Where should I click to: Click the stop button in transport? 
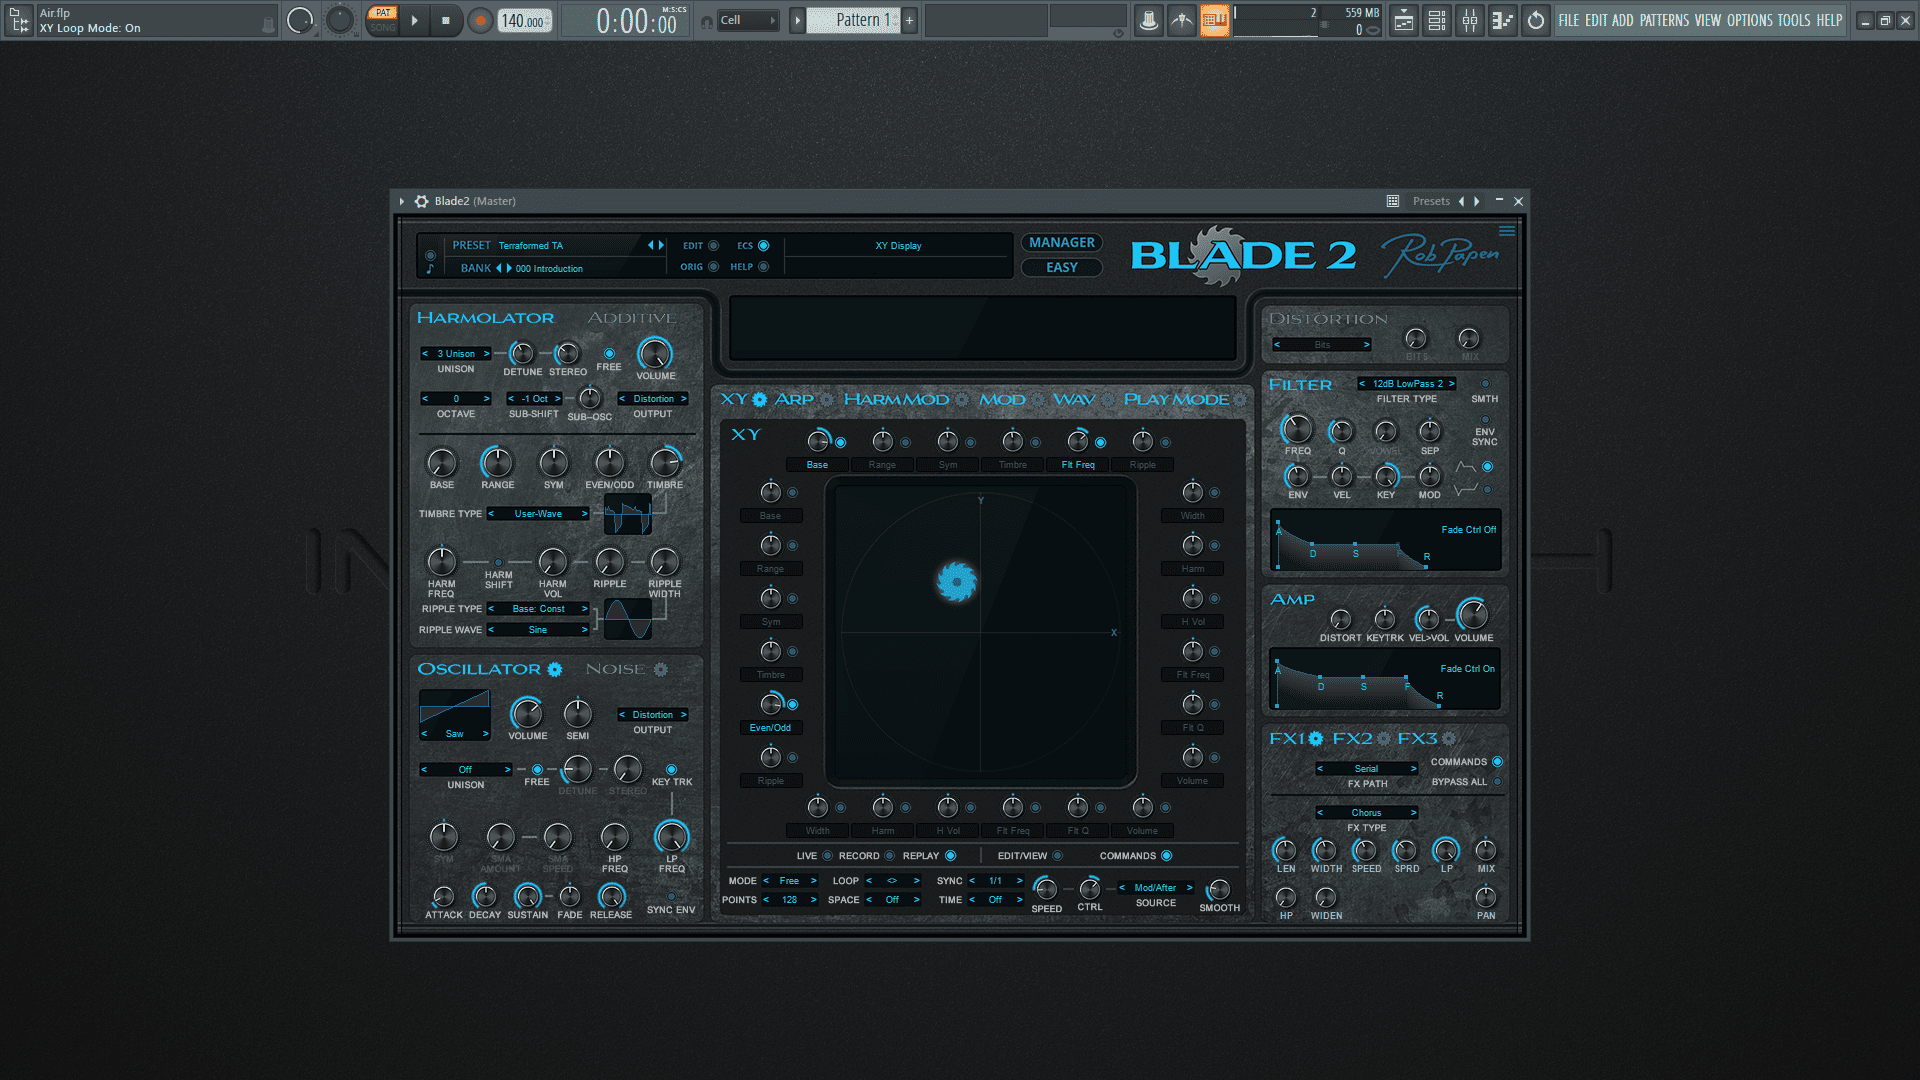446,20
